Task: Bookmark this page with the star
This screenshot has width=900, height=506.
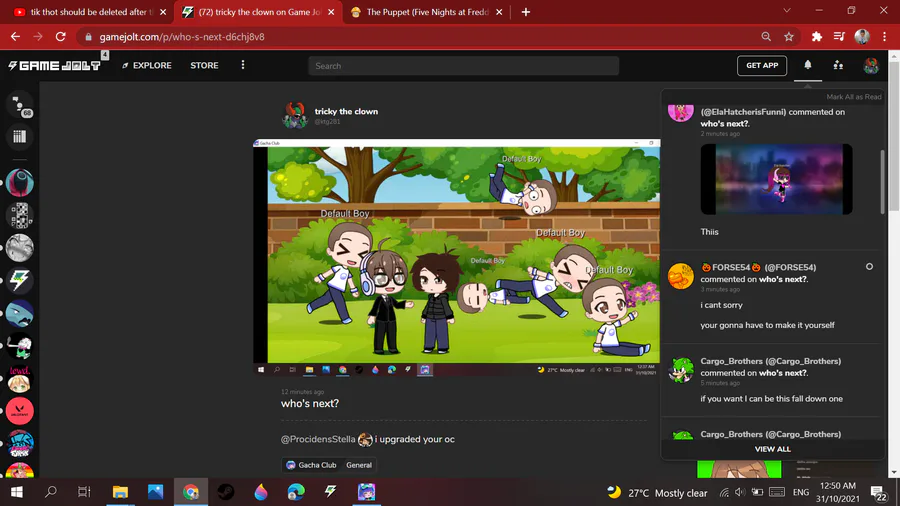Action: 789,37
